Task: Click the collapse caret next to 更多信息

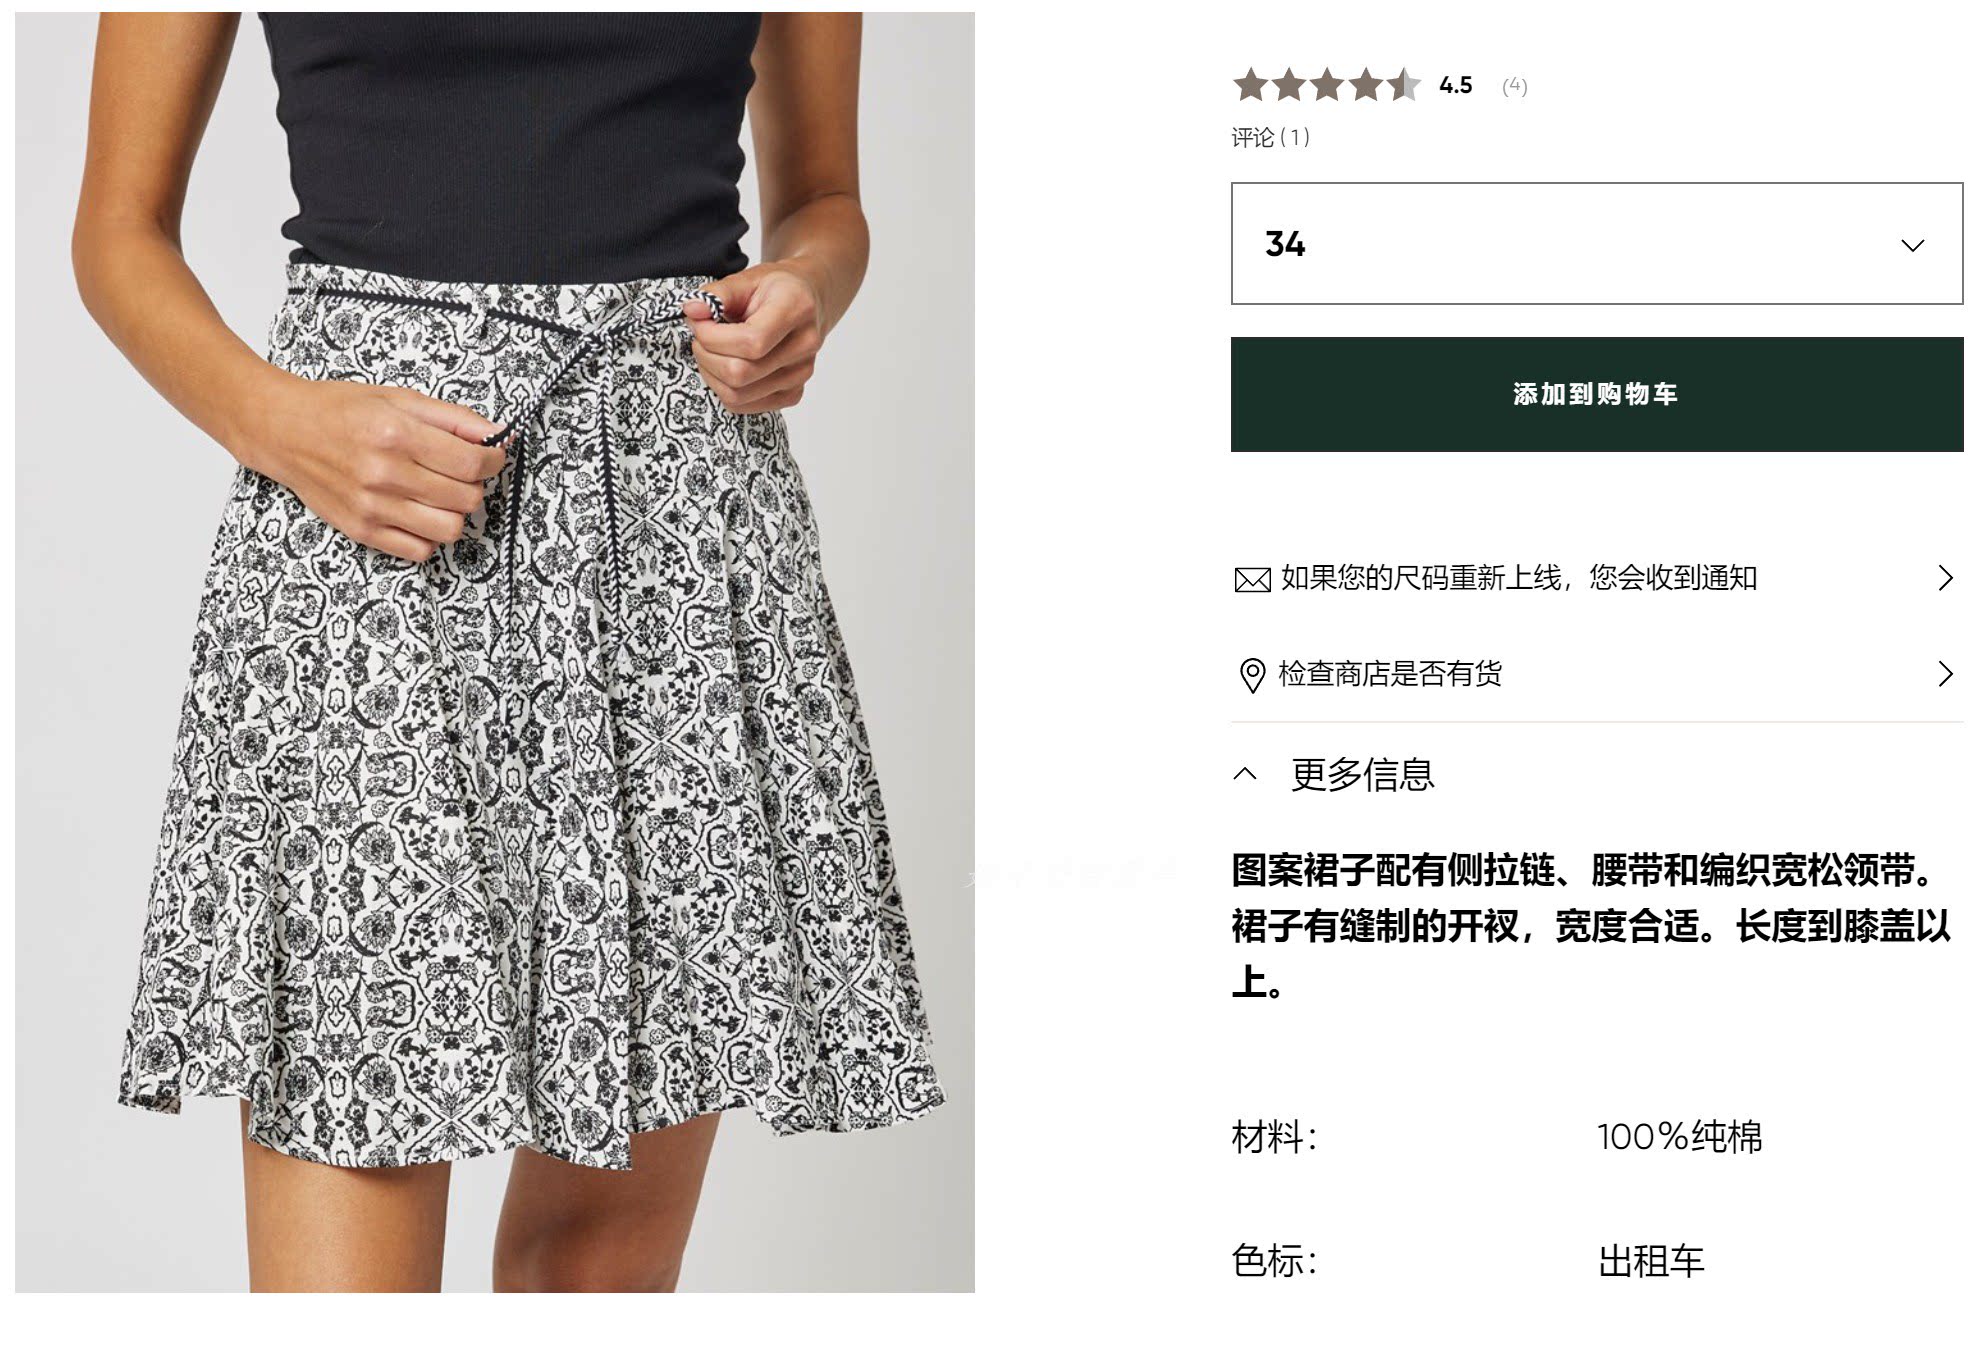Action: pos(1245,774)
